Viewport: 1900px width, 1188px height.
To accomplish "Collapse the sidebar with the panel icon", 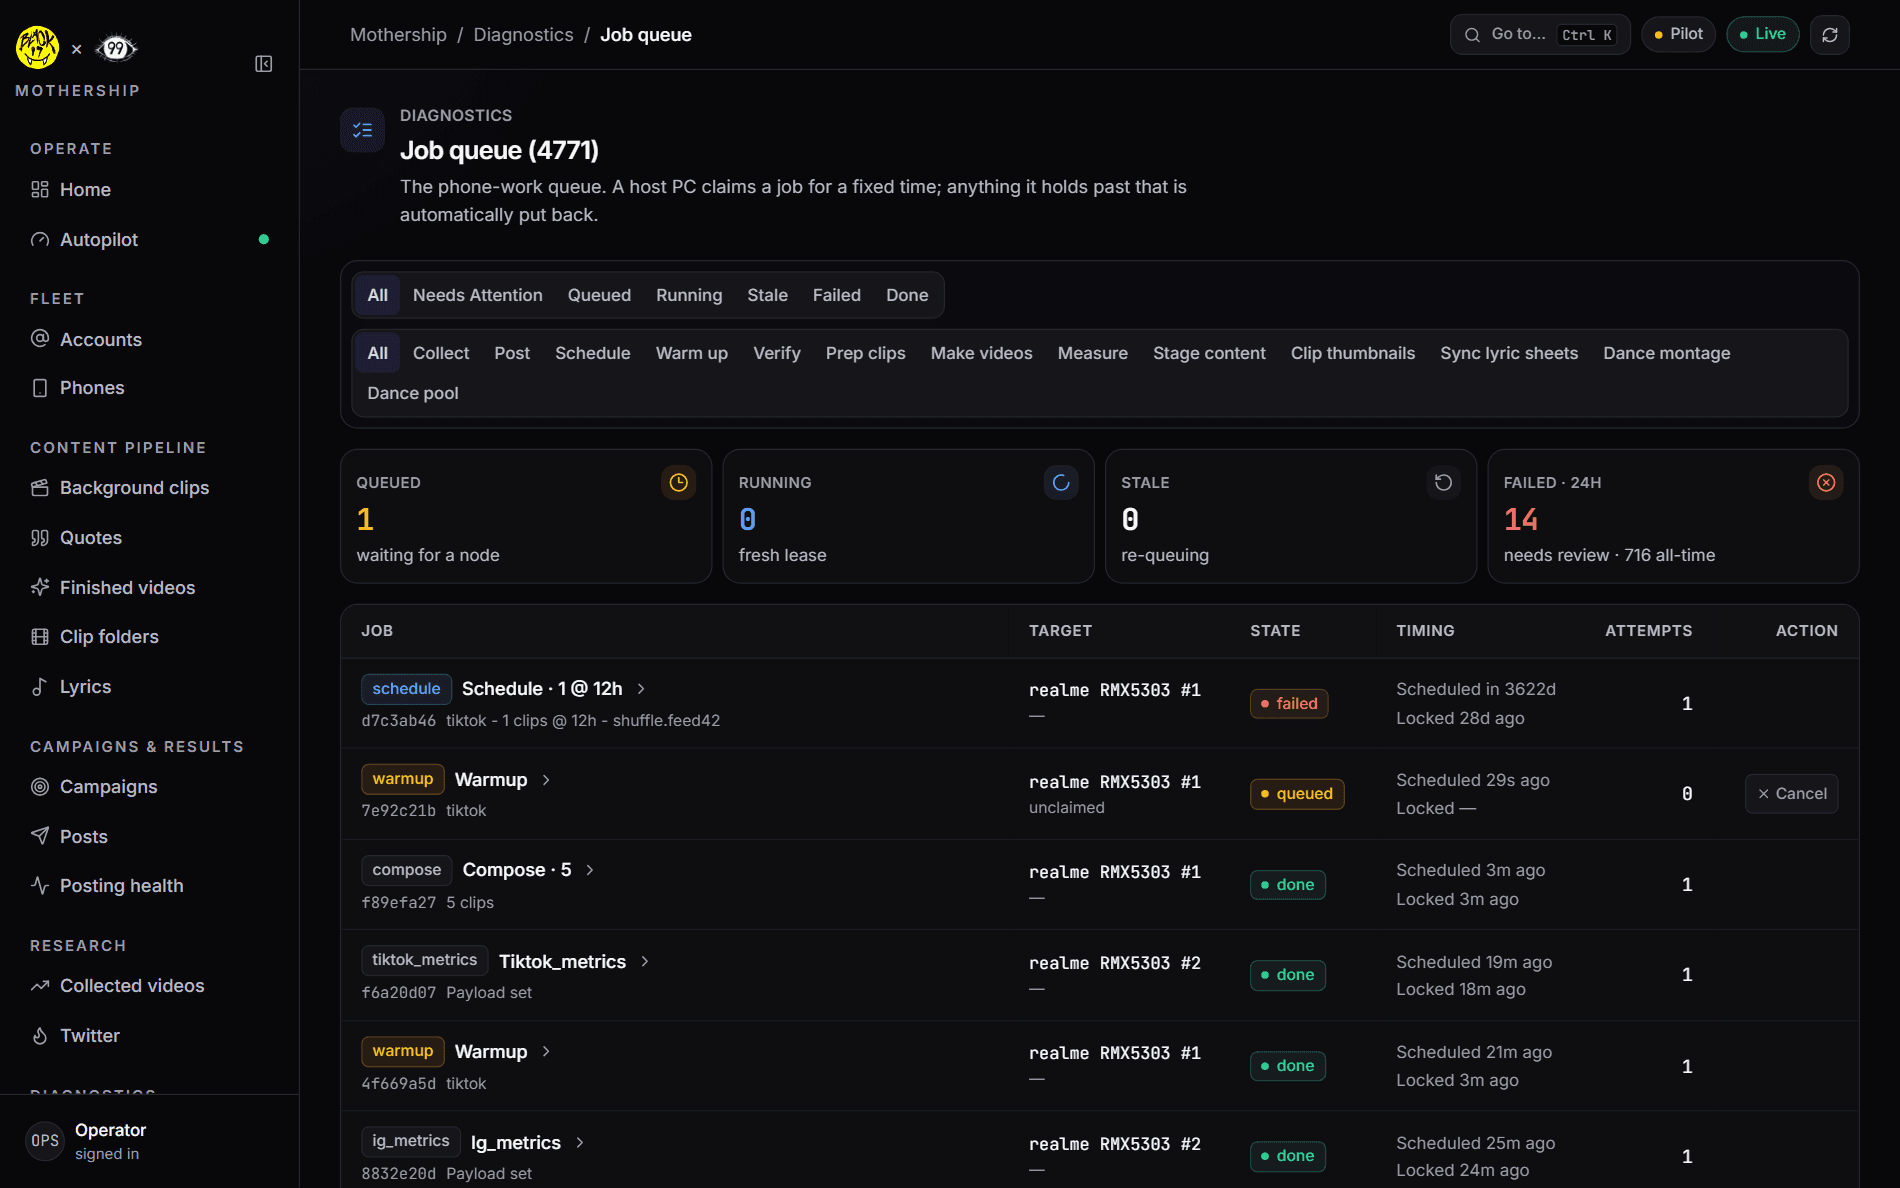I will coord(264,64).
